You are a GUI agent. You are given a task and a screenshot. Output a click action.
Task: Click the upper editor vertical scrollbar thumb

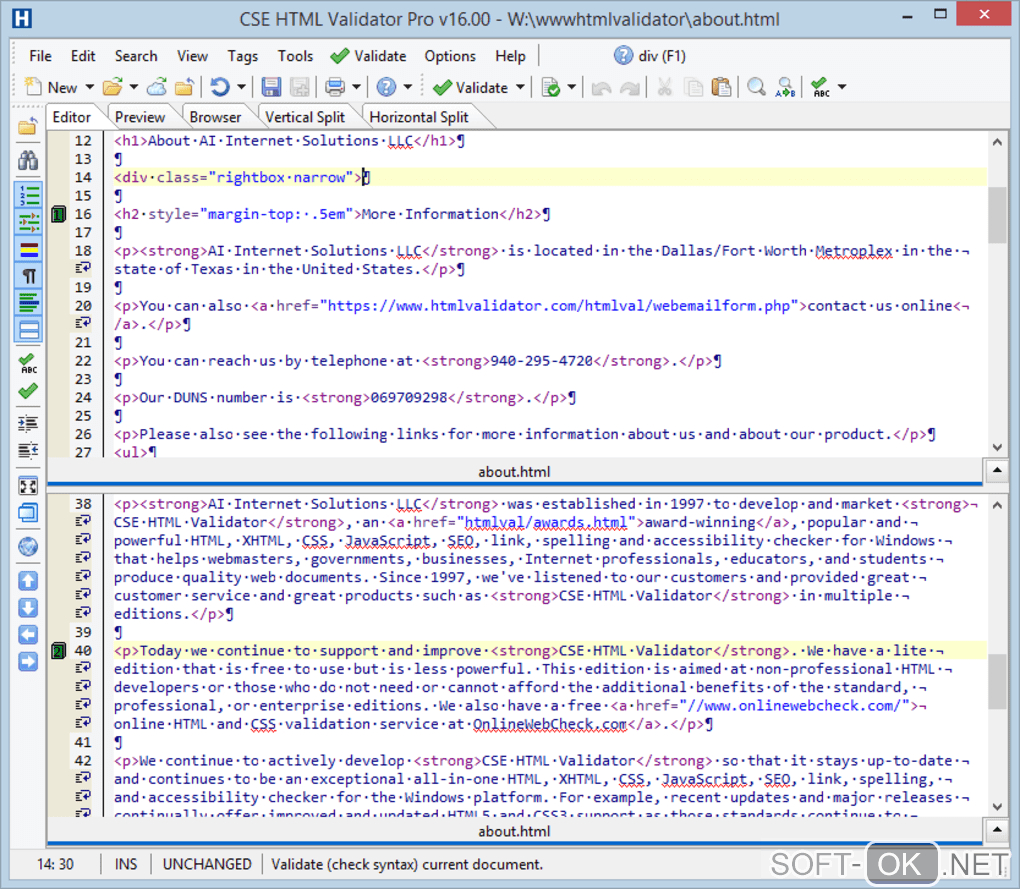pos(997,214)
